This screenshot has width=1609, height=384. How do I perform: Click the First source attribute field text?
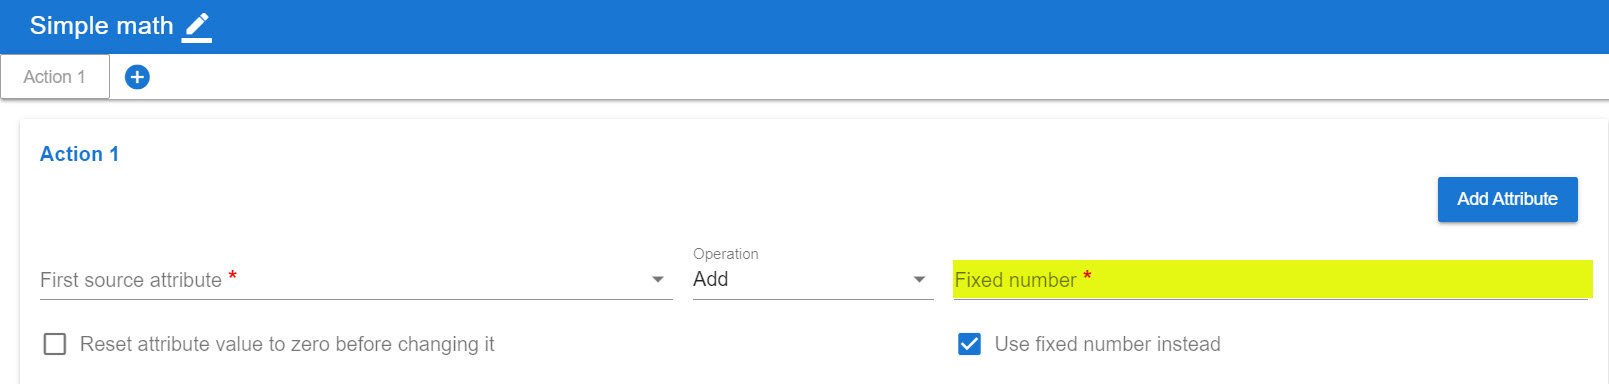(x=131, y=280)
